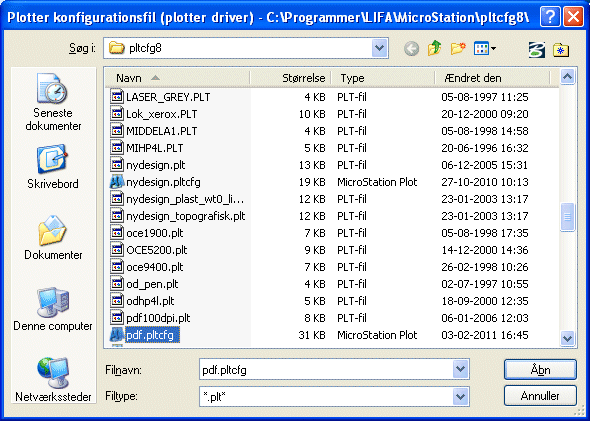The image size is (590, 421).
Task: Select pdf100dpi.plt file icon
Action: tap(117, 318)
